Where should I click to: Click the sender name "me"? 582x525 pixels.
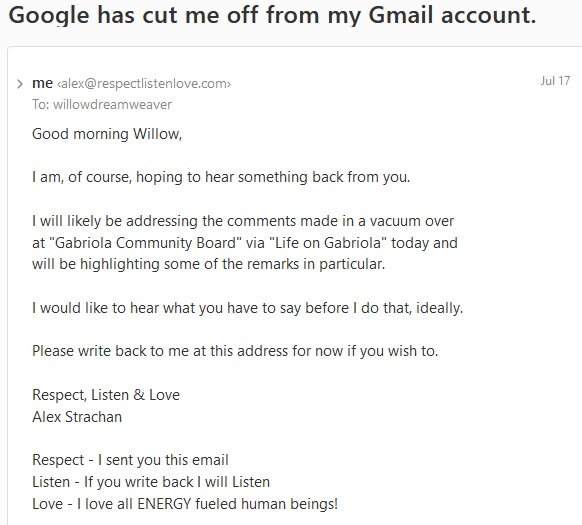(42, 83)
